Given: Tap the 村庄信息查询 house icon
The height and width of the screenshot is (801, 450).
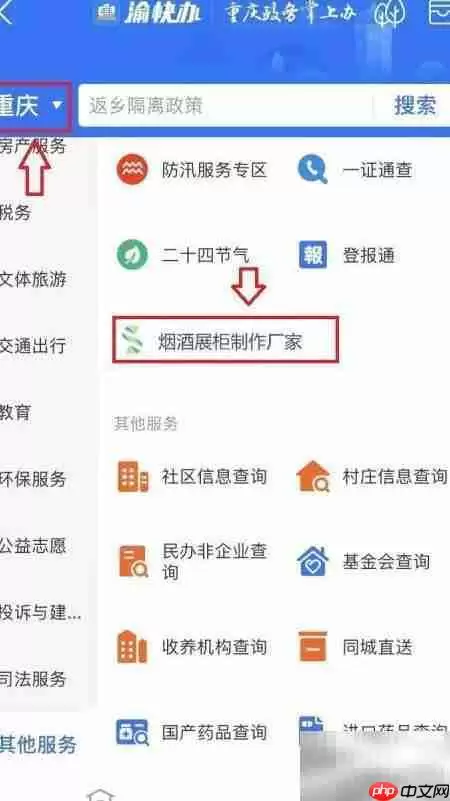Looking at the screenshot, I should [313, 476].
